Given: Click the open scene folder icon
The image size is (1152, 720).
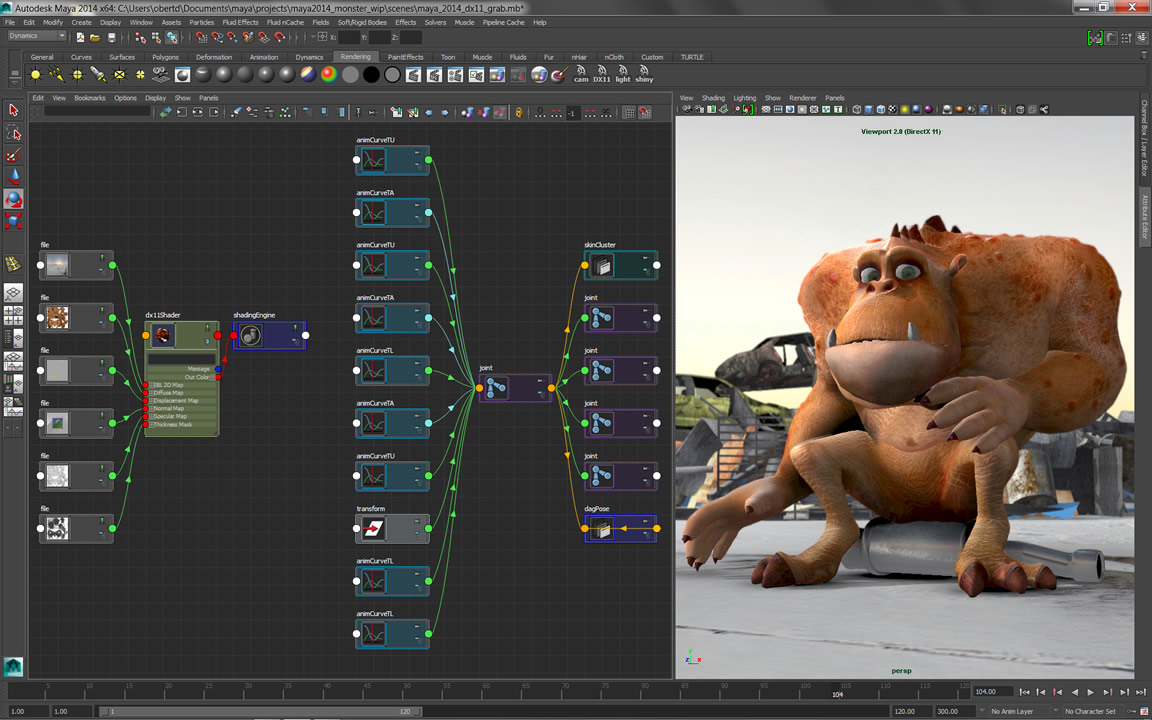Looking at the screenshot, I should 95,37.
